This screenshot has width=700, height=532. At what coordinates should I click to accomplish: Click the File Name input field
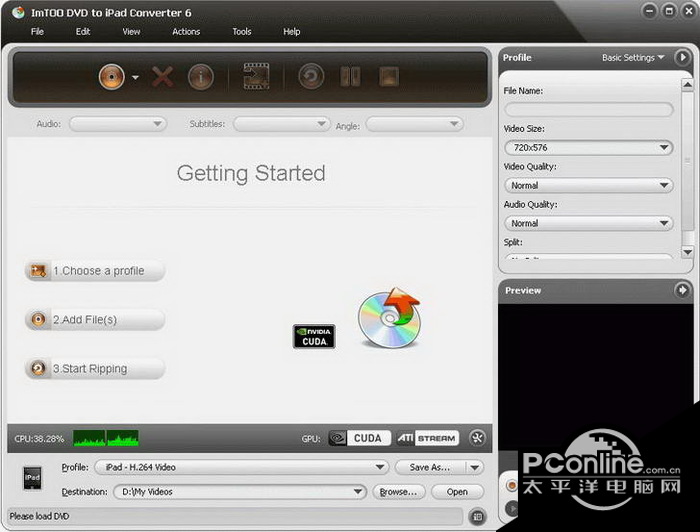[589, 109]
